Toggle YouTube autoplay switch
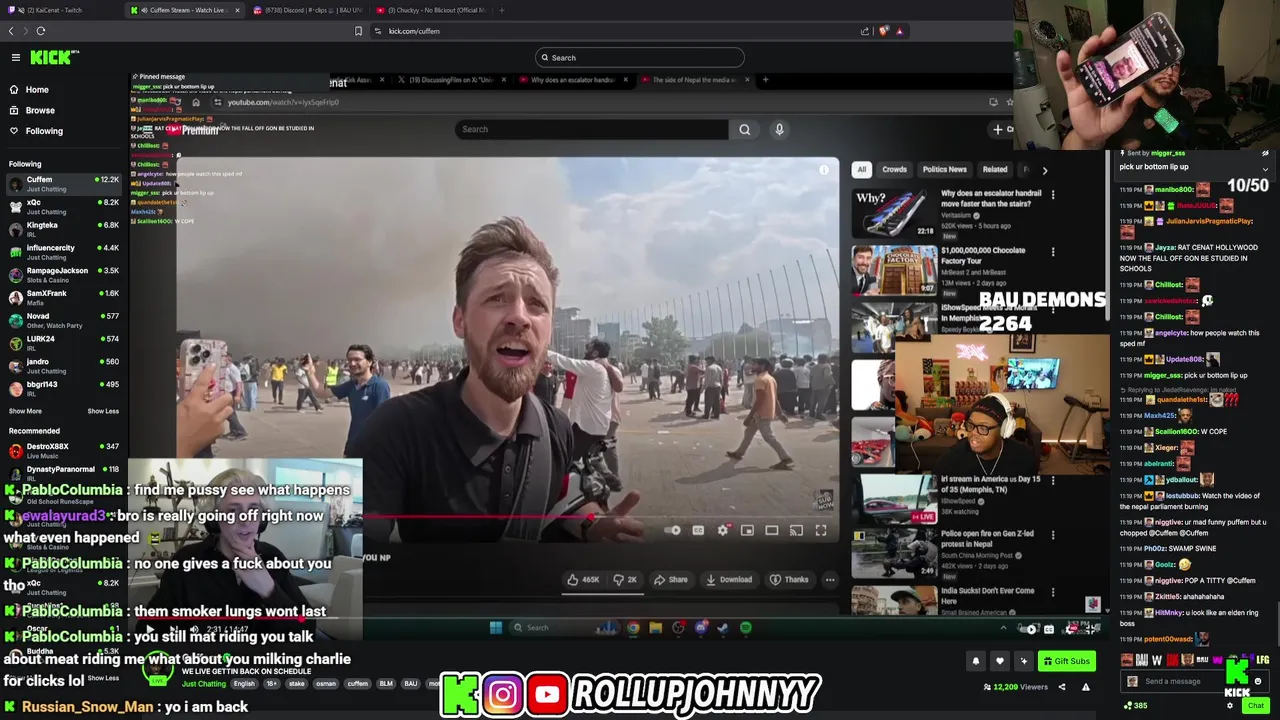The height and width of the screenshot is (720, 1280). pos(674,530)
